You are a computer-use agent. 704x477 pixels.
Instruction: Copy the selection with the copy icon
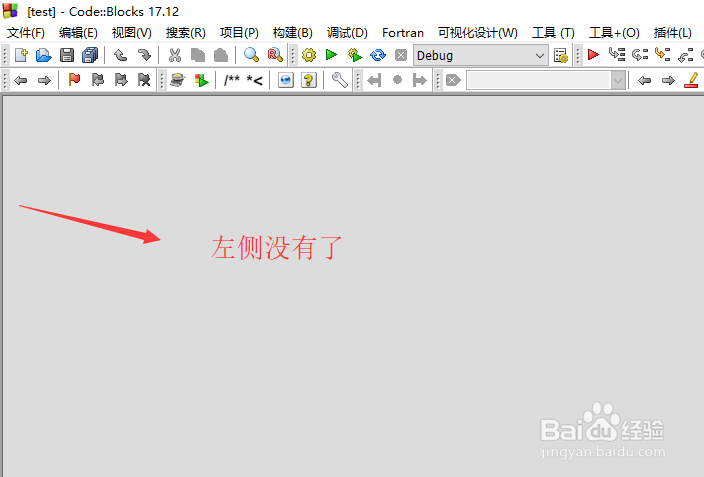coord(198,55)
